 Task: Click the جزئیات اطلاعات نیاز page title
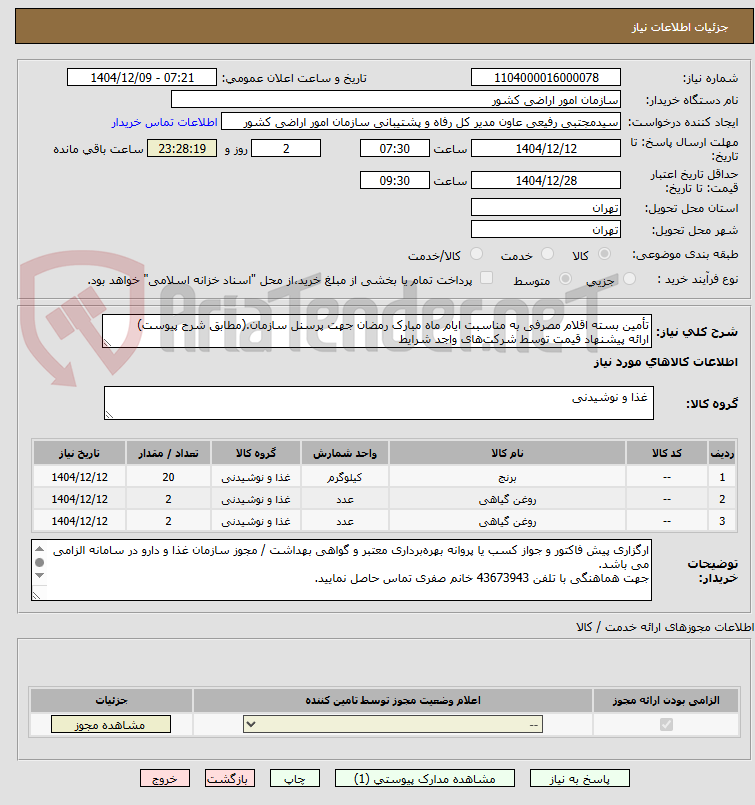click(680, 27)
